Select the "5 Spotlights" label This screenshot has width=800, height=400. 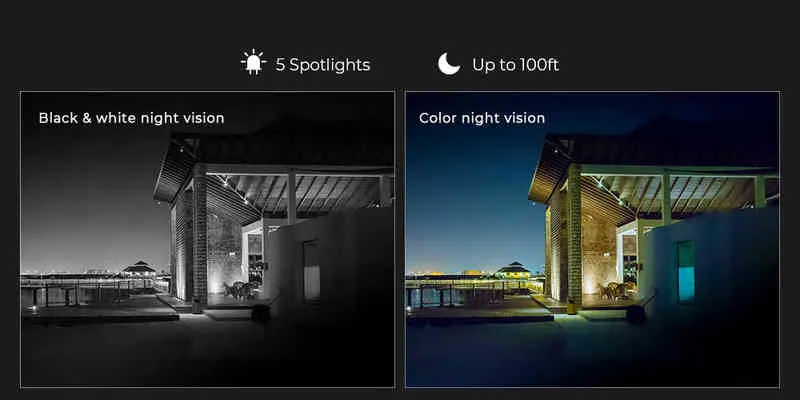pos(323,65)
